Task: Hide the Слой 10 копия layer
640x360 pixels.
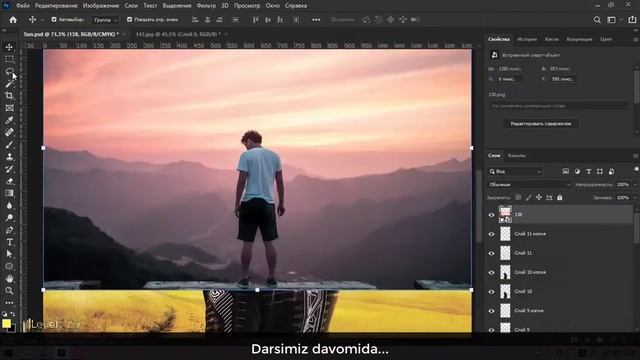Action: pos(491,272)
